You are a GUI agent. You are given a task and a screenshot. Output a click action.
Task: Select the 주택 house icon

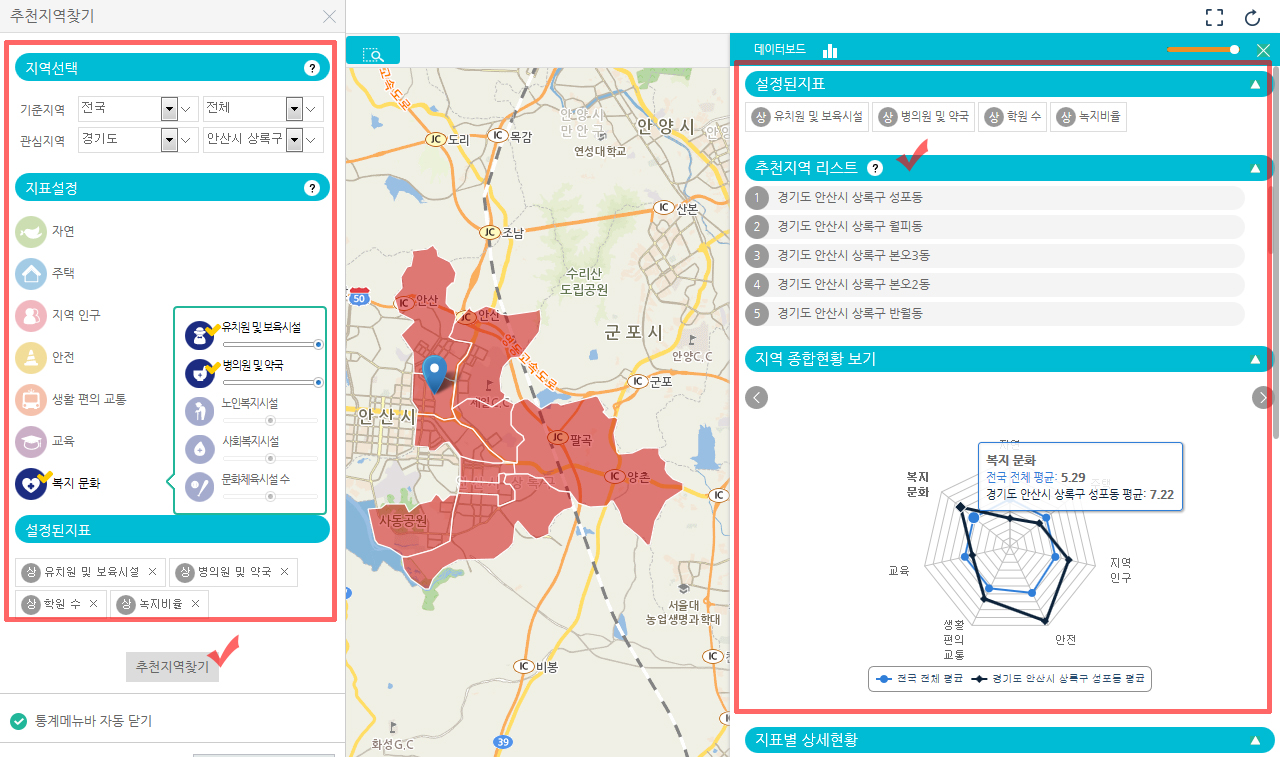31,273
